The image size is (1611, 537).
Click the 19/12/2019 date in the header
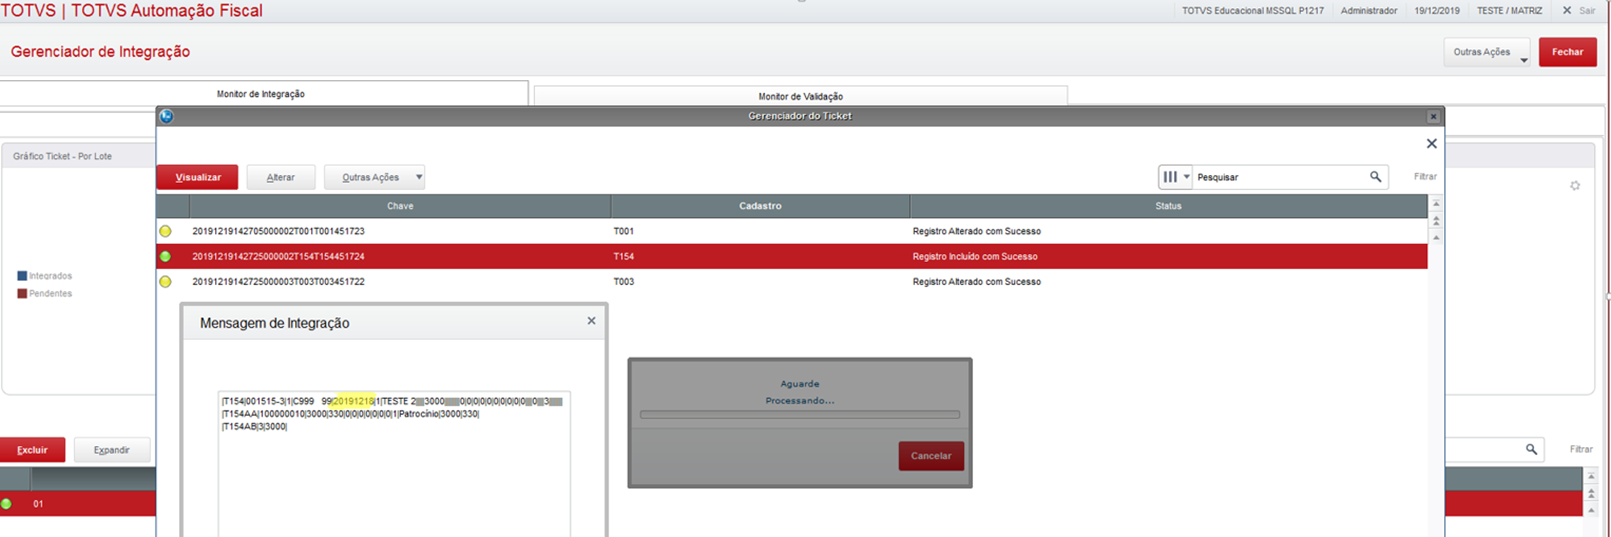[x=1437, y=11]
